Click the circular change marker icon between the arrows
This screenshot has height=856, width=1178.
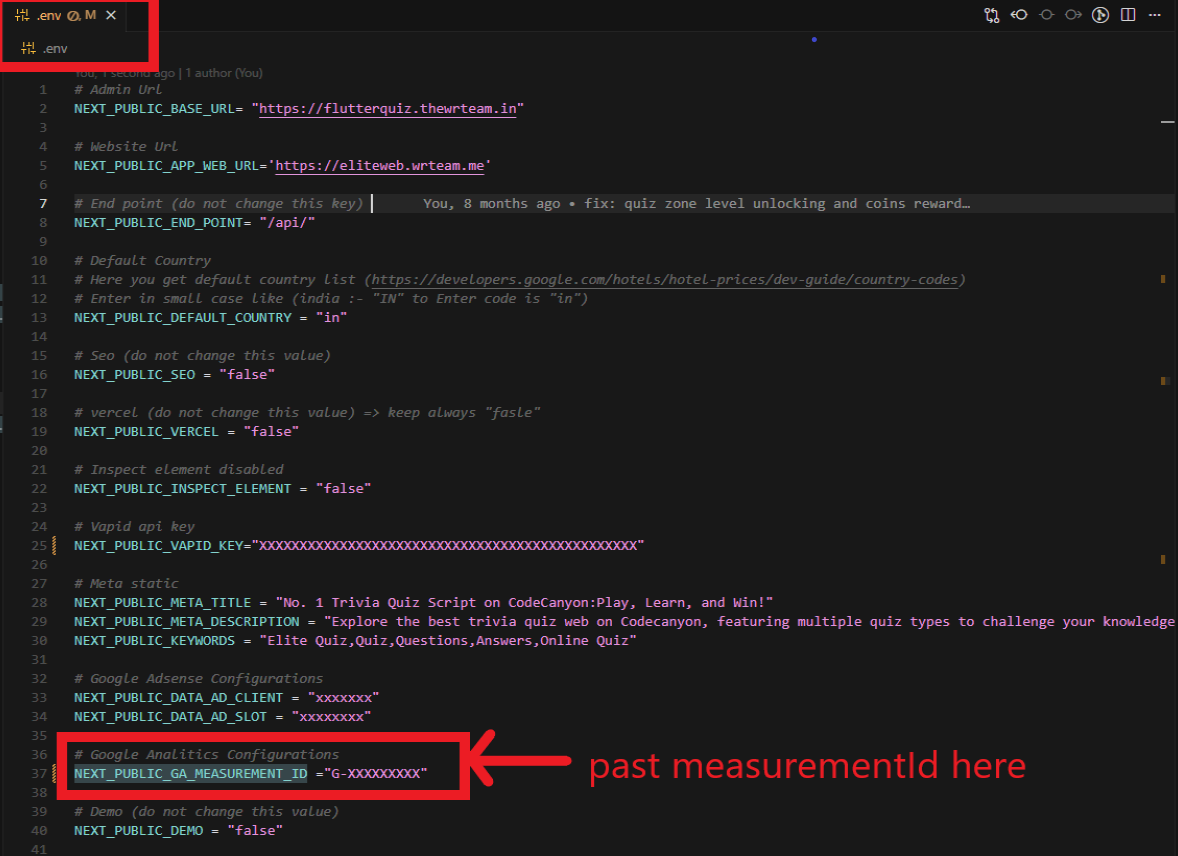(x=1046, y=15)
